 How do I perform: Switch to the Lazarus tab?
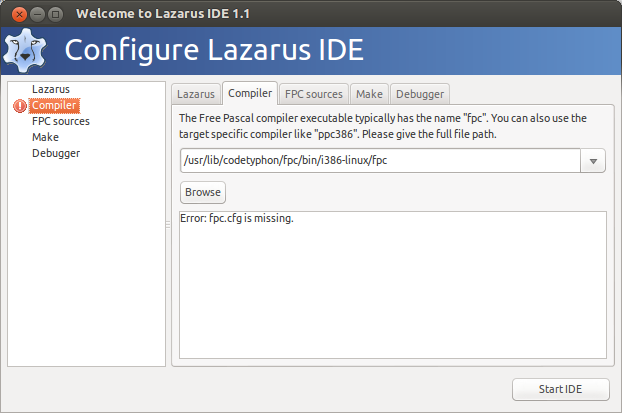[196, 94]
